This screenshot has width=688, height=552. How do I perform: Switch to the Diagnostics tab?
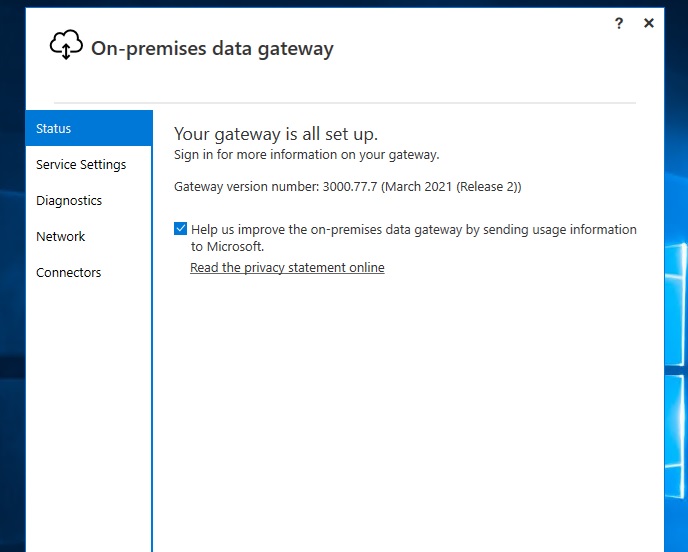[89, 200]
